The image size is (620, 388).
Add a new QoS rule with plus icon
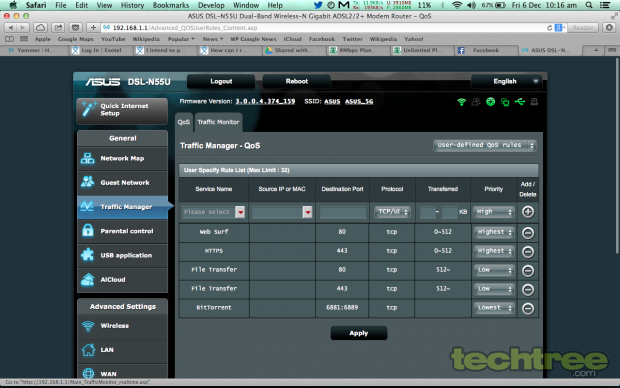528,212
